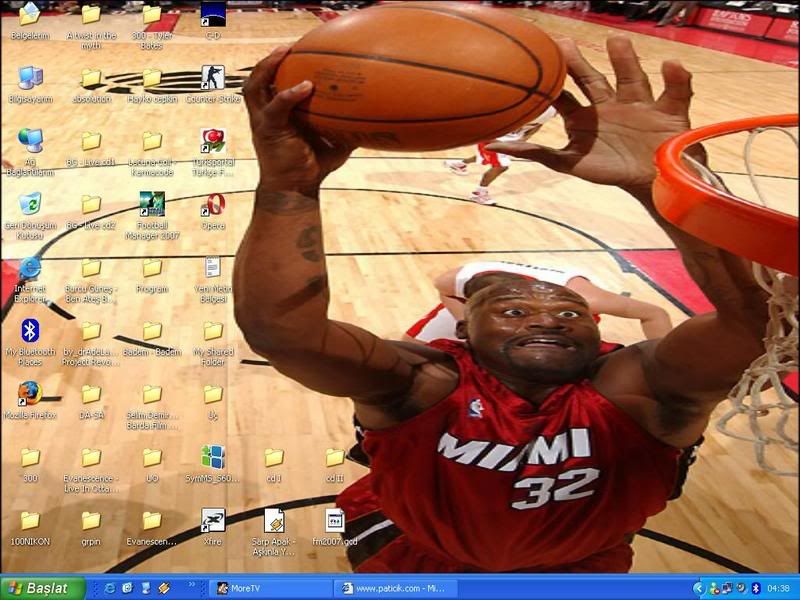Launch the Xfire shortcut
800x600 pixels.
tap(213, 520)
